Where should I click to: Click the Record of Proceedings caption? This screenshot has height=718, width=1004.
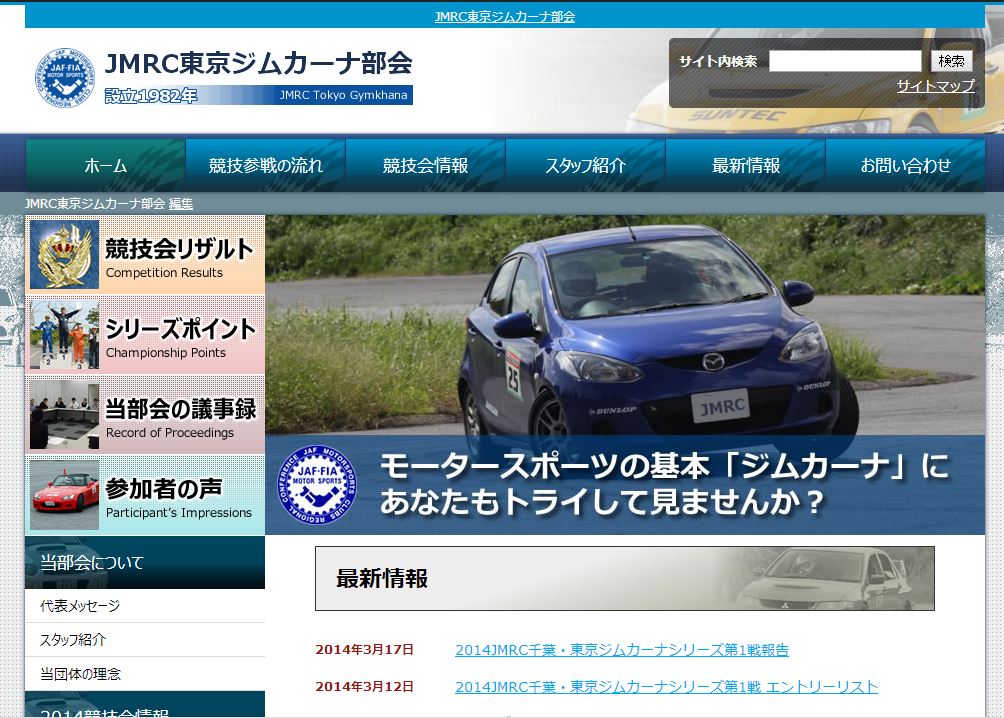[x=170, y=433]
